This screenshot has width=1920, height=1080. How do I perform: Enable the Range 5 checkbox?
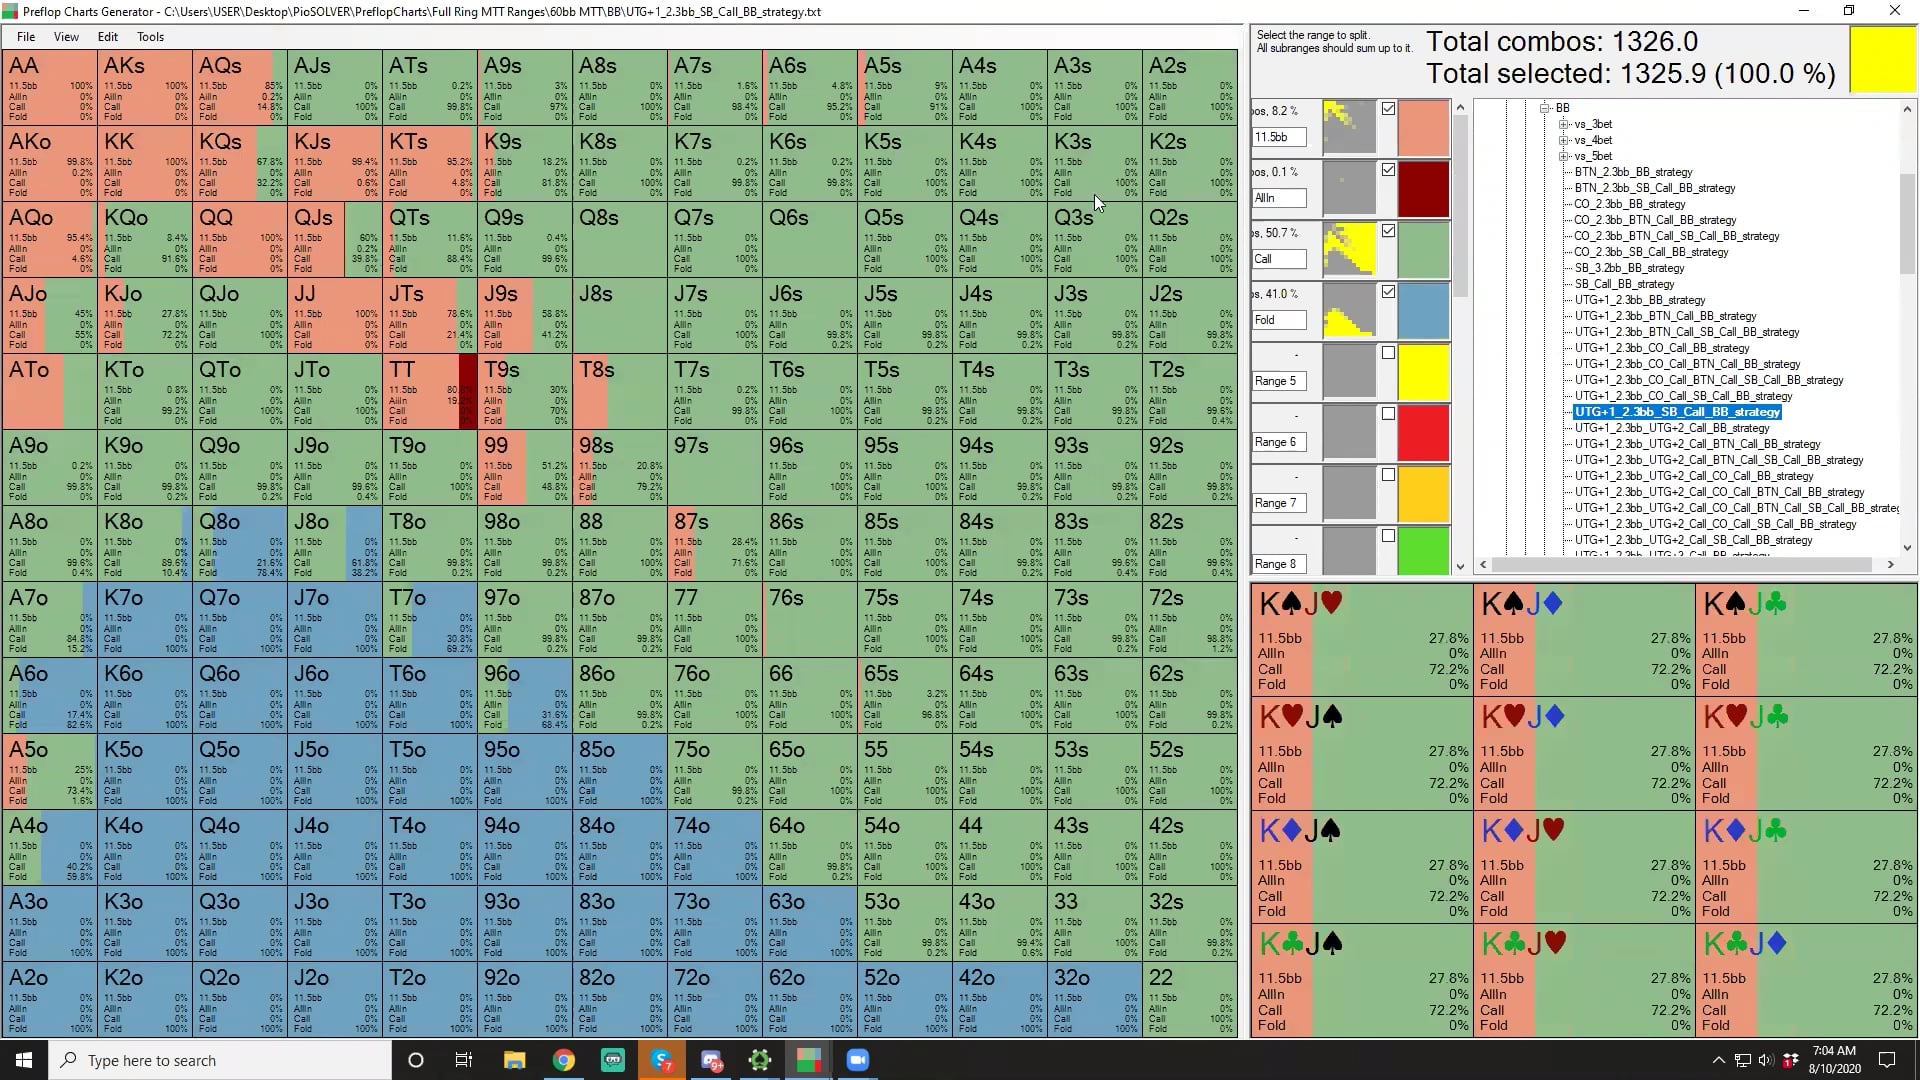pos(1388,353)
